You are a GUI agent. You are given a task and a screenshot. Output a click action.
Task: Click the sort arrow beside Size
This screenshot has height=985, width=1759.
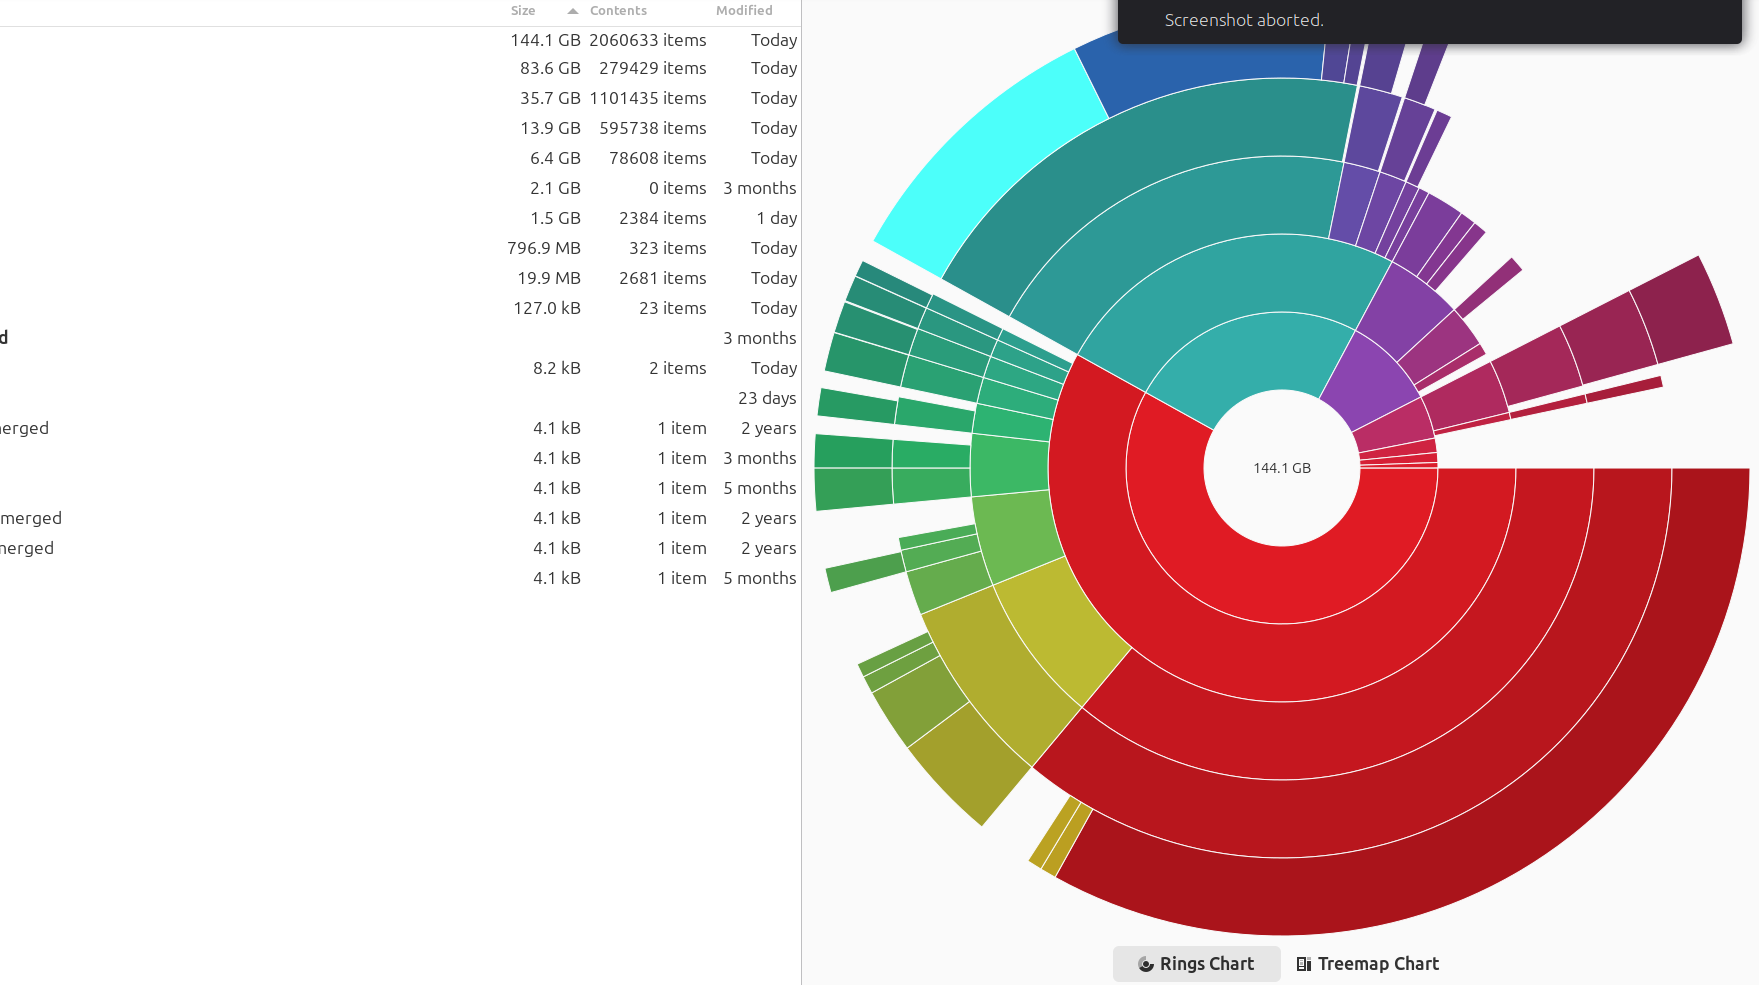tap(573, 11)
